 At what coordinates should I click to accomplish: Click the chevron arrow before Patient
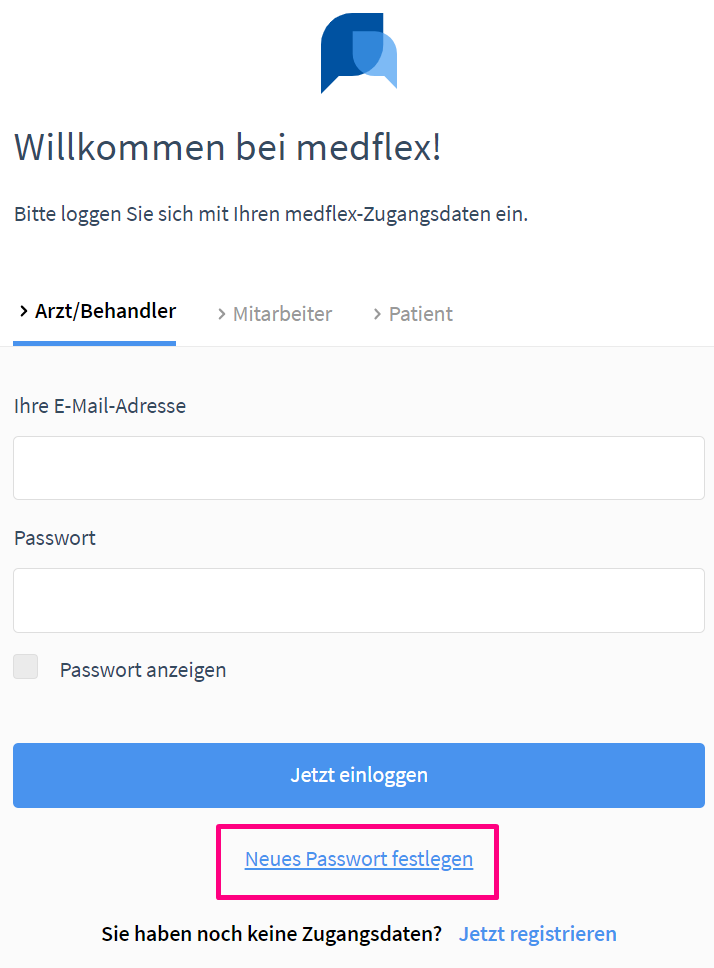pyautogui.click(x=377, y=314)
